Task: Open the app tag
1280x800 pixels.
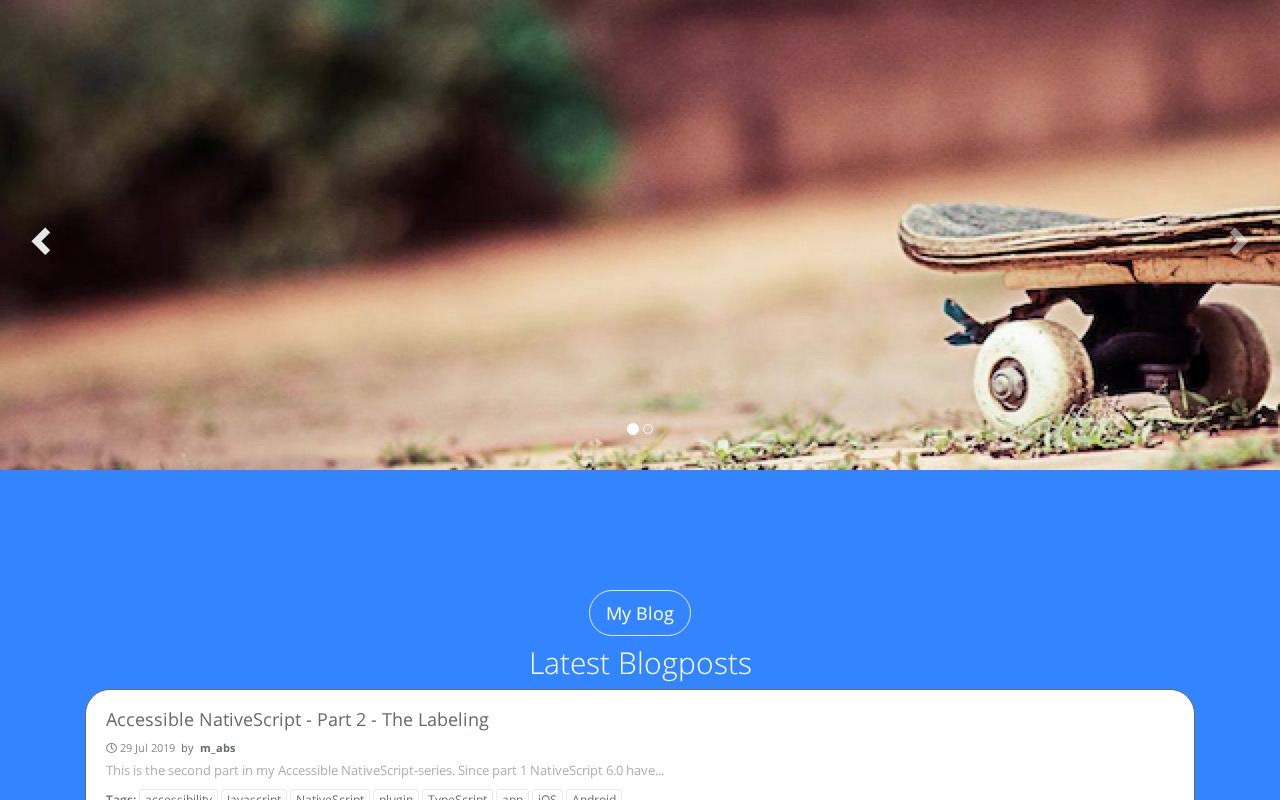Action: click(512, 796)
